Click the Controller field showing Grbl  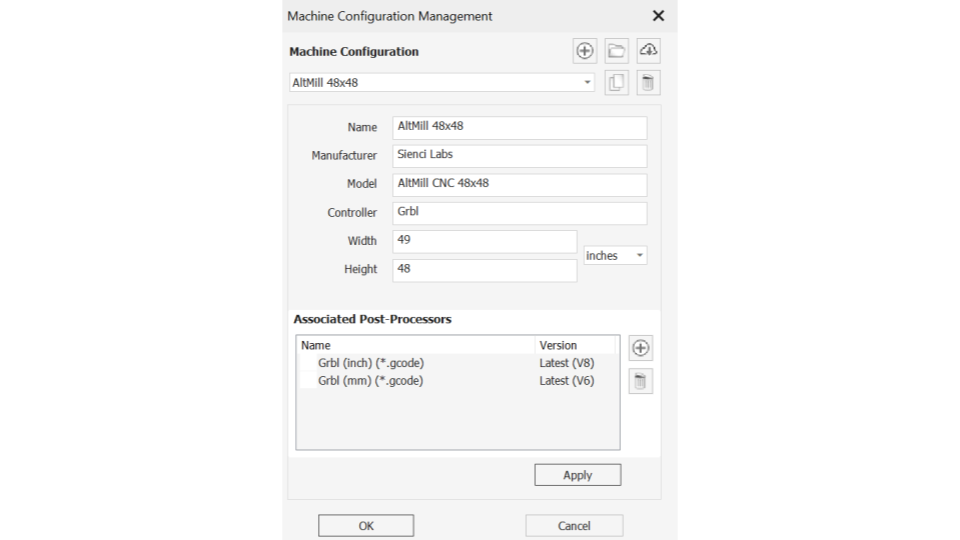click(x=519, y=213)
